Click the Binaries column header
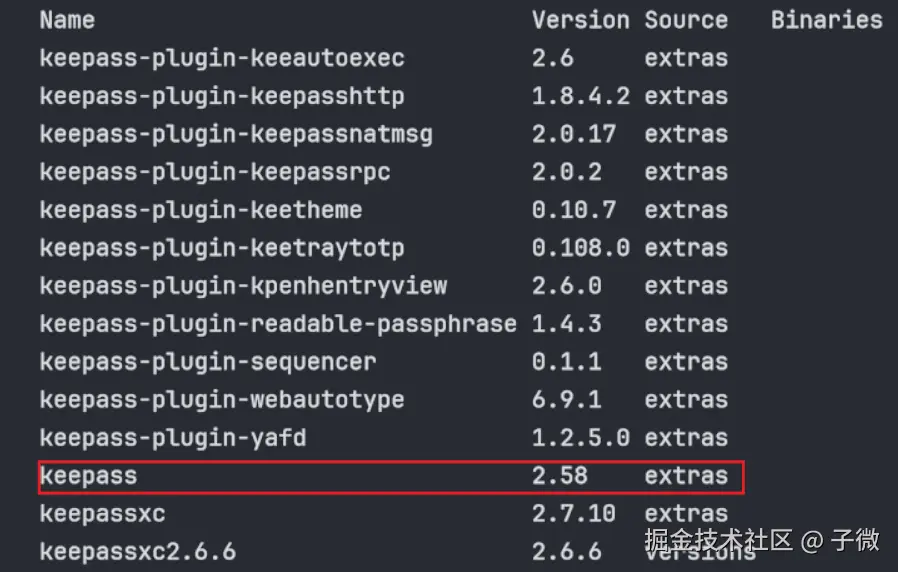Screen dimensions: 898x572 pyautogui.click(x=826, y=20)
